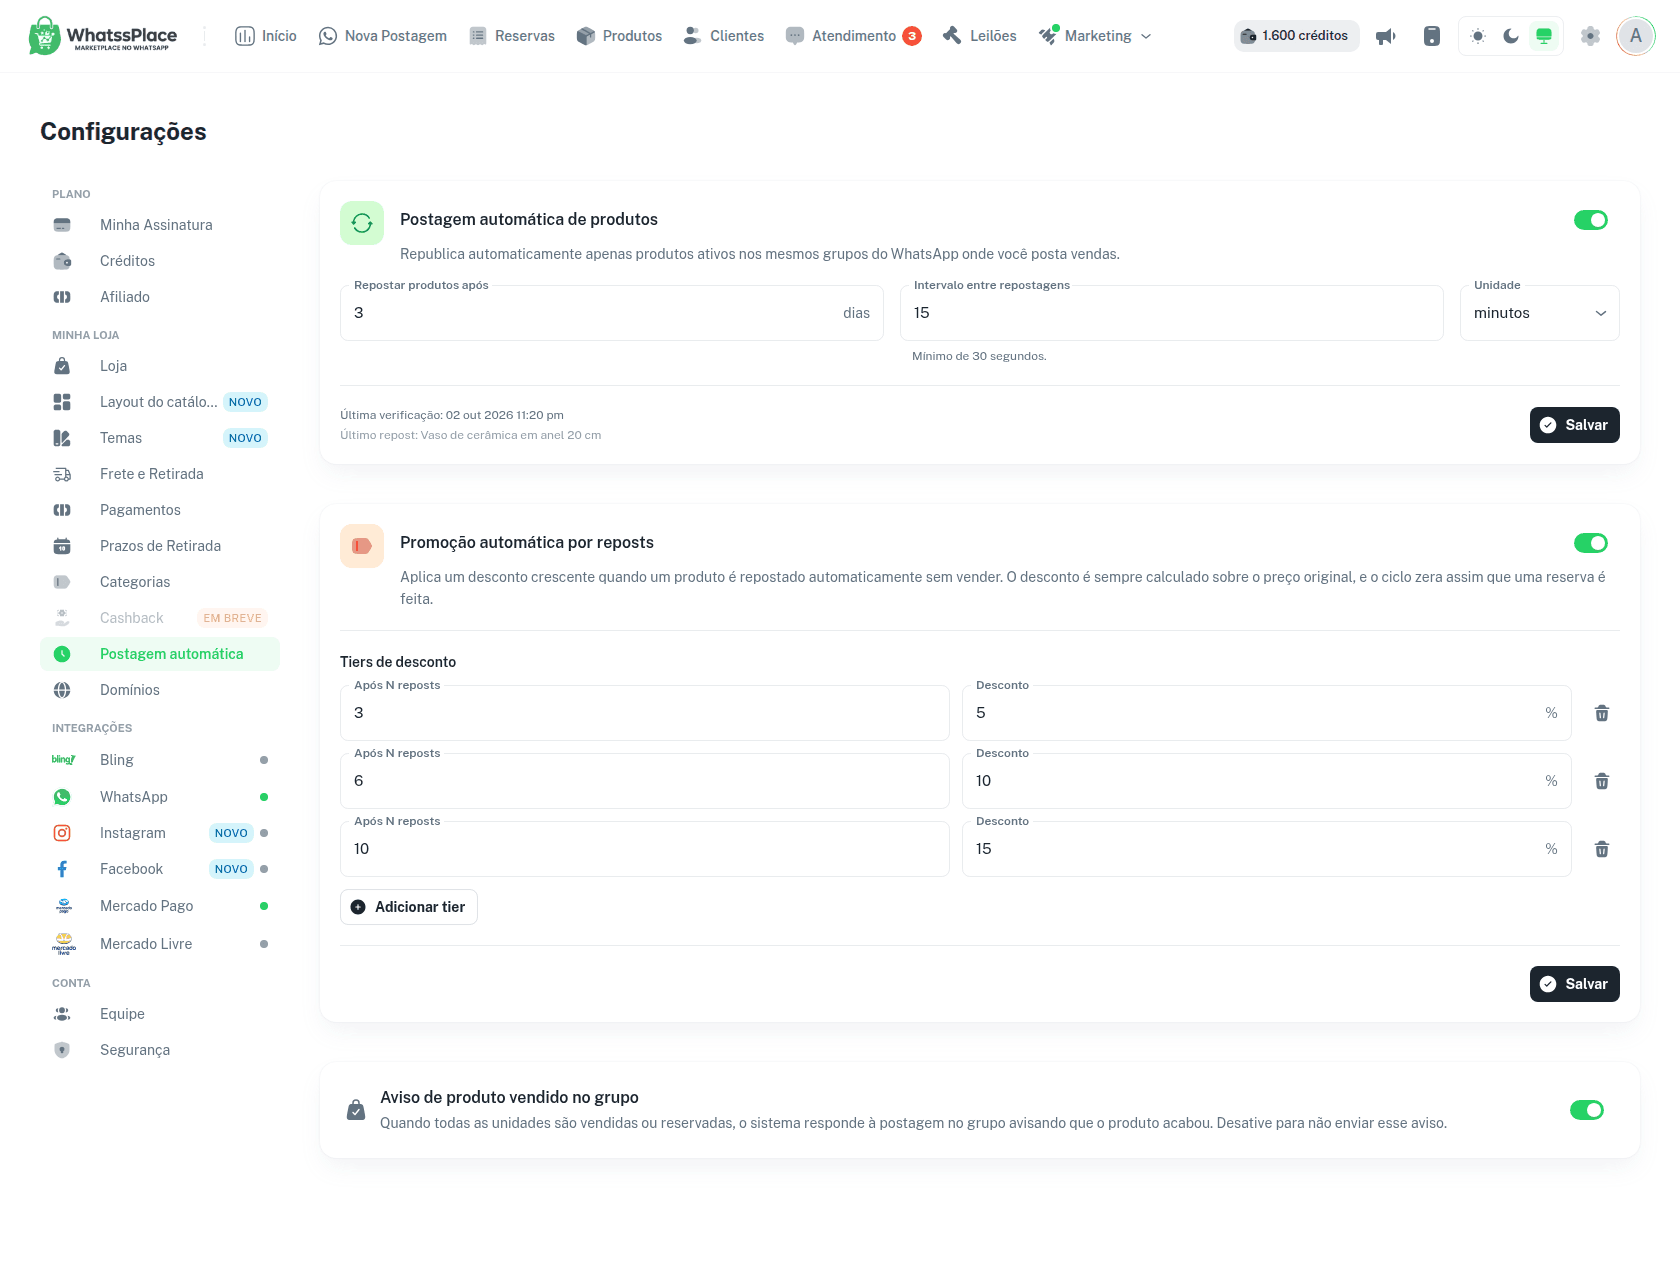Screen dimensions: 1680x1278
Task: Open user avatar A menu
Action: pyautogui.click(x=1636, y=36)
